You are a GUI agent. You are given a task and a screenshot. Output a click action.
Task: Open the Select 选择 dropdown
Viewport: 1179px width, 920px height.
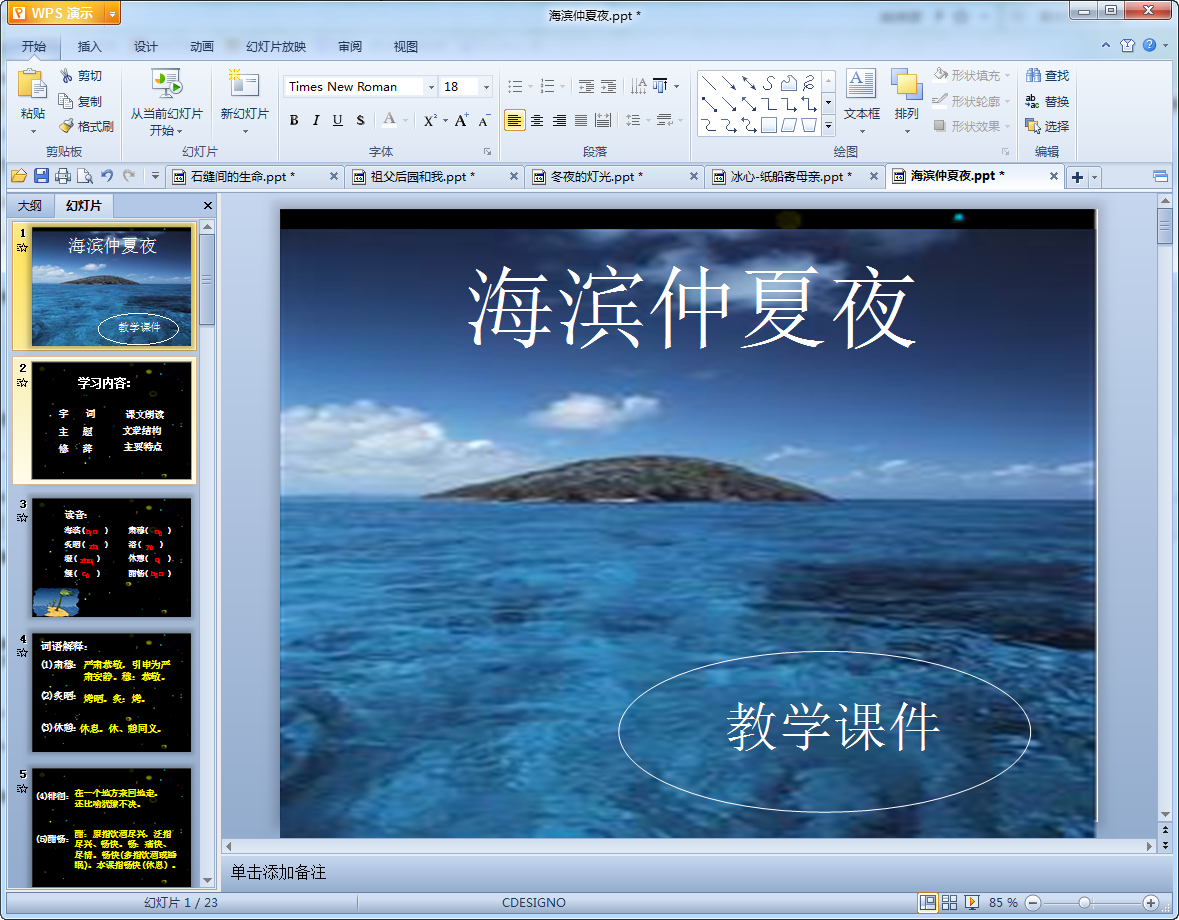point(1047,126)
